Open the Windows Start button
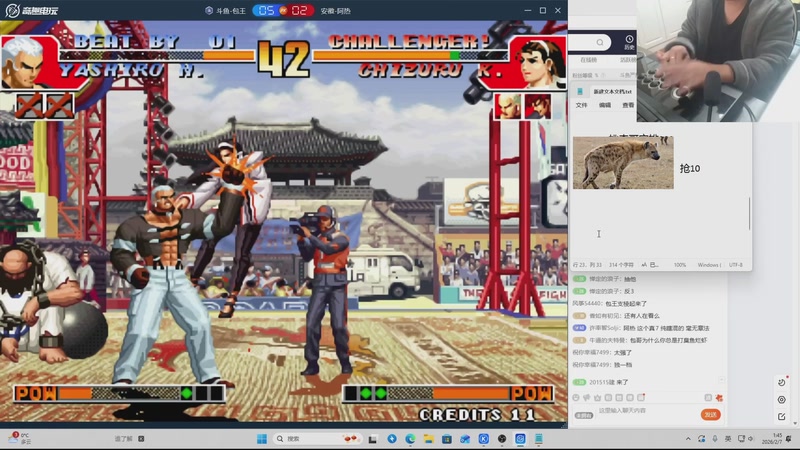The width and height of the screenshot is (800, 450). [262, 439]
